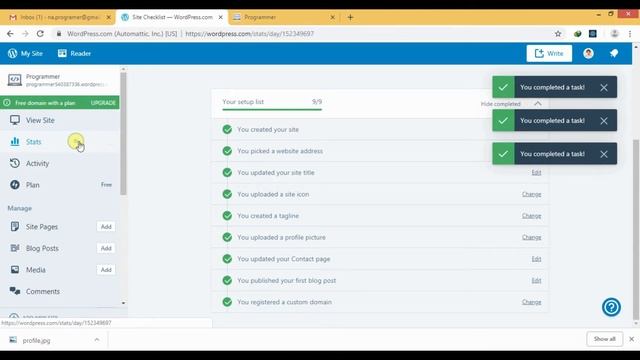Open Media in the sidebar
Screen dimensions: 640x360
point(36,270)
